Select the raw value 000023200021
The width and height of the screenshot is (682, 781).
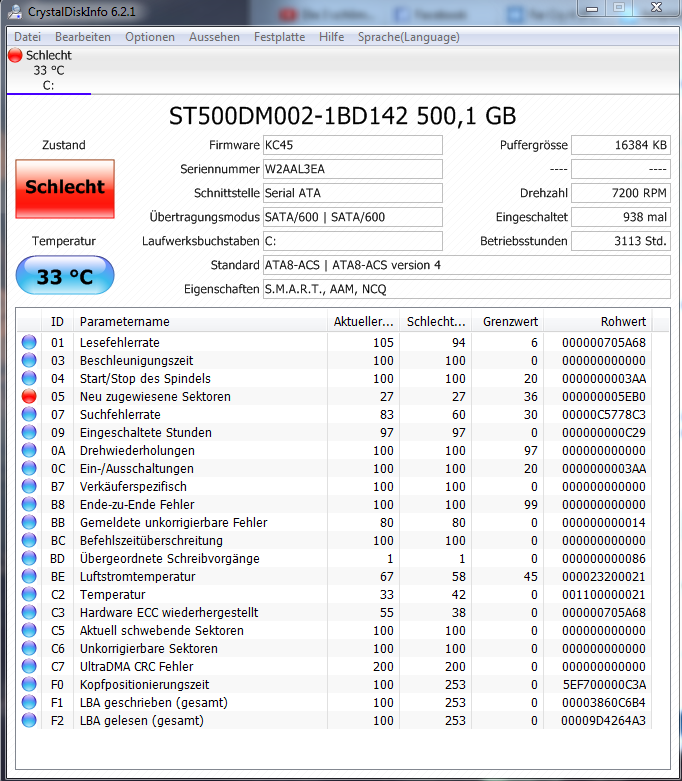[x=604, y=576]
